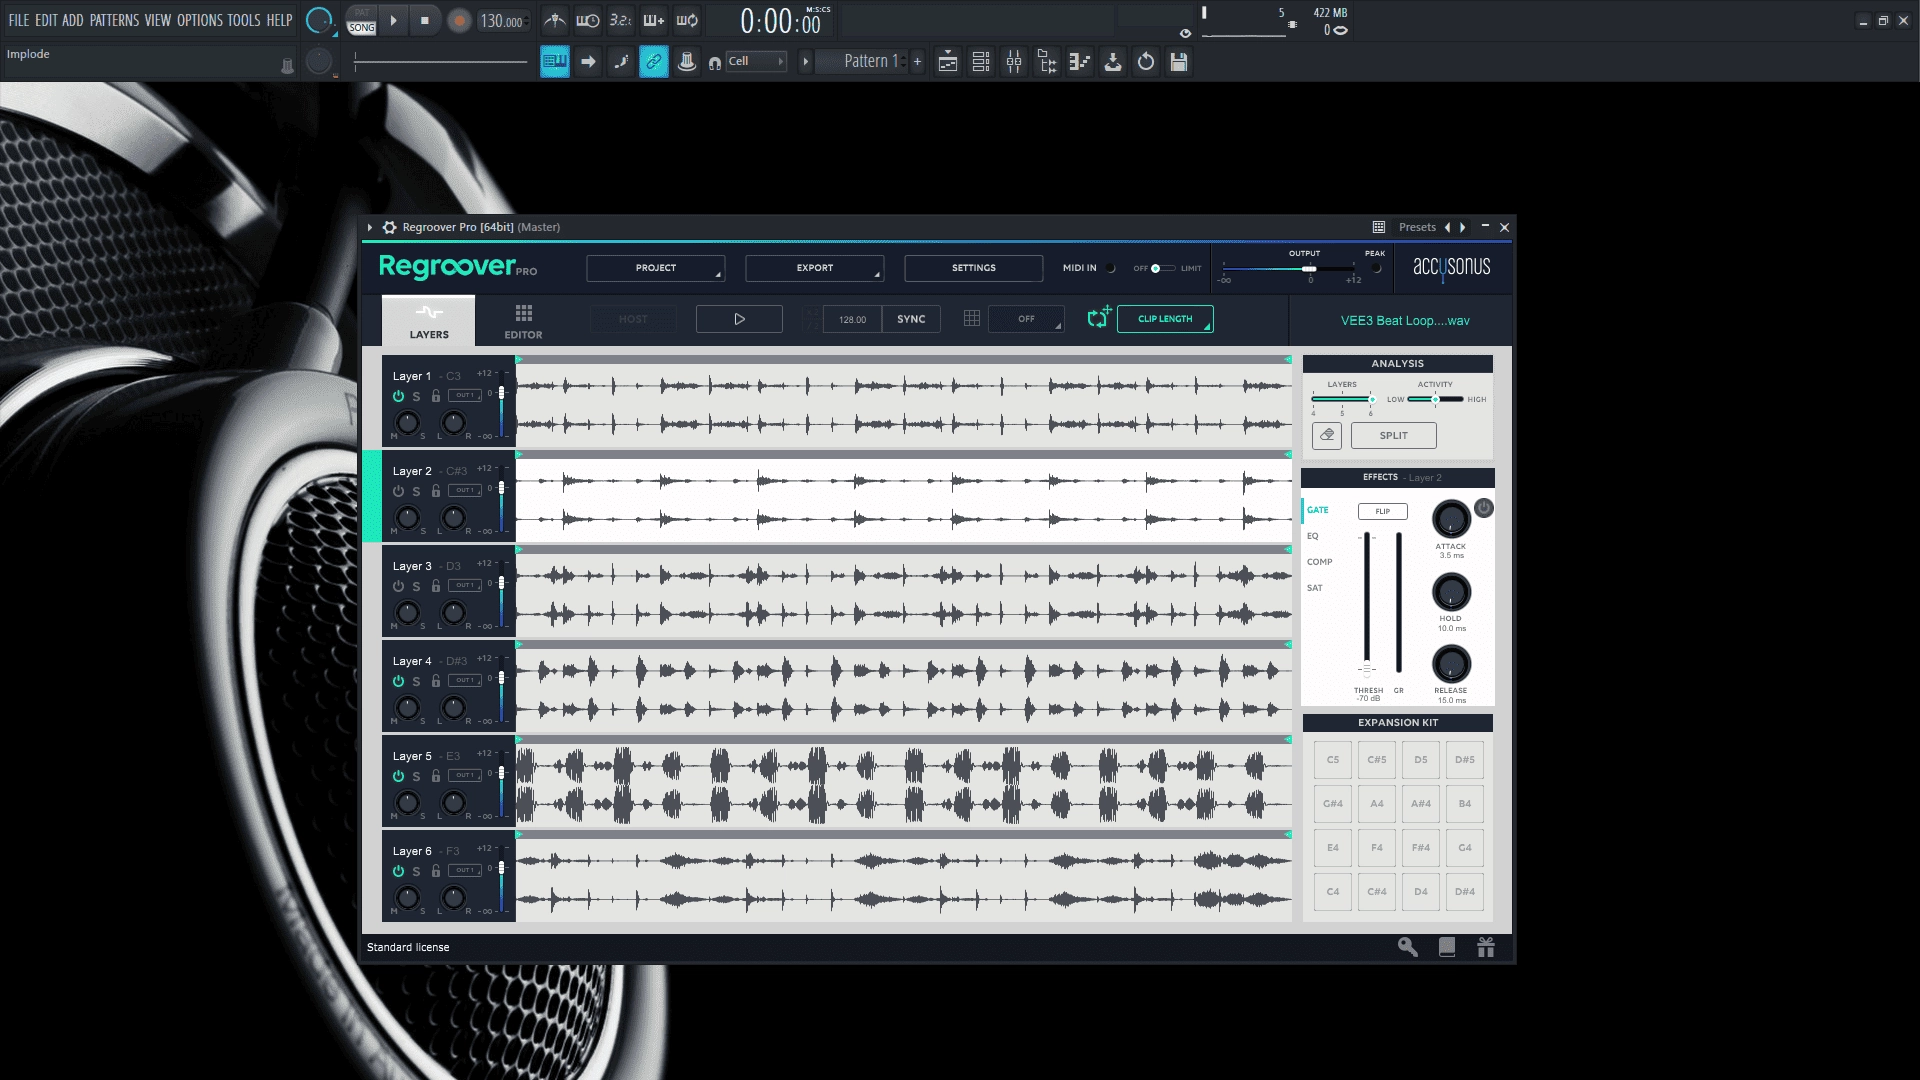Click the C5 expansion kit pad
This screenshot has height=1080, width=1920.
click(x=1333, y=760)
